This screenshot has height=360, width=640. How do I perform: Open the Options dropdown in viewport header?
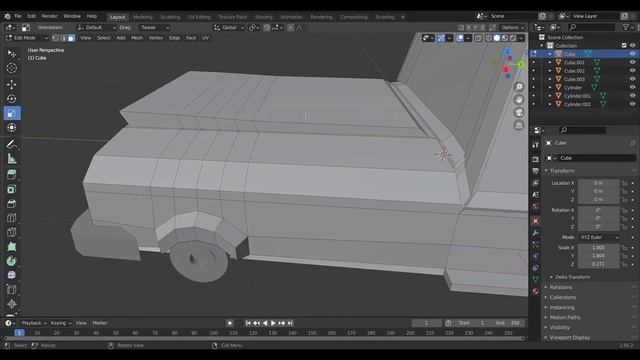point(512,27)
